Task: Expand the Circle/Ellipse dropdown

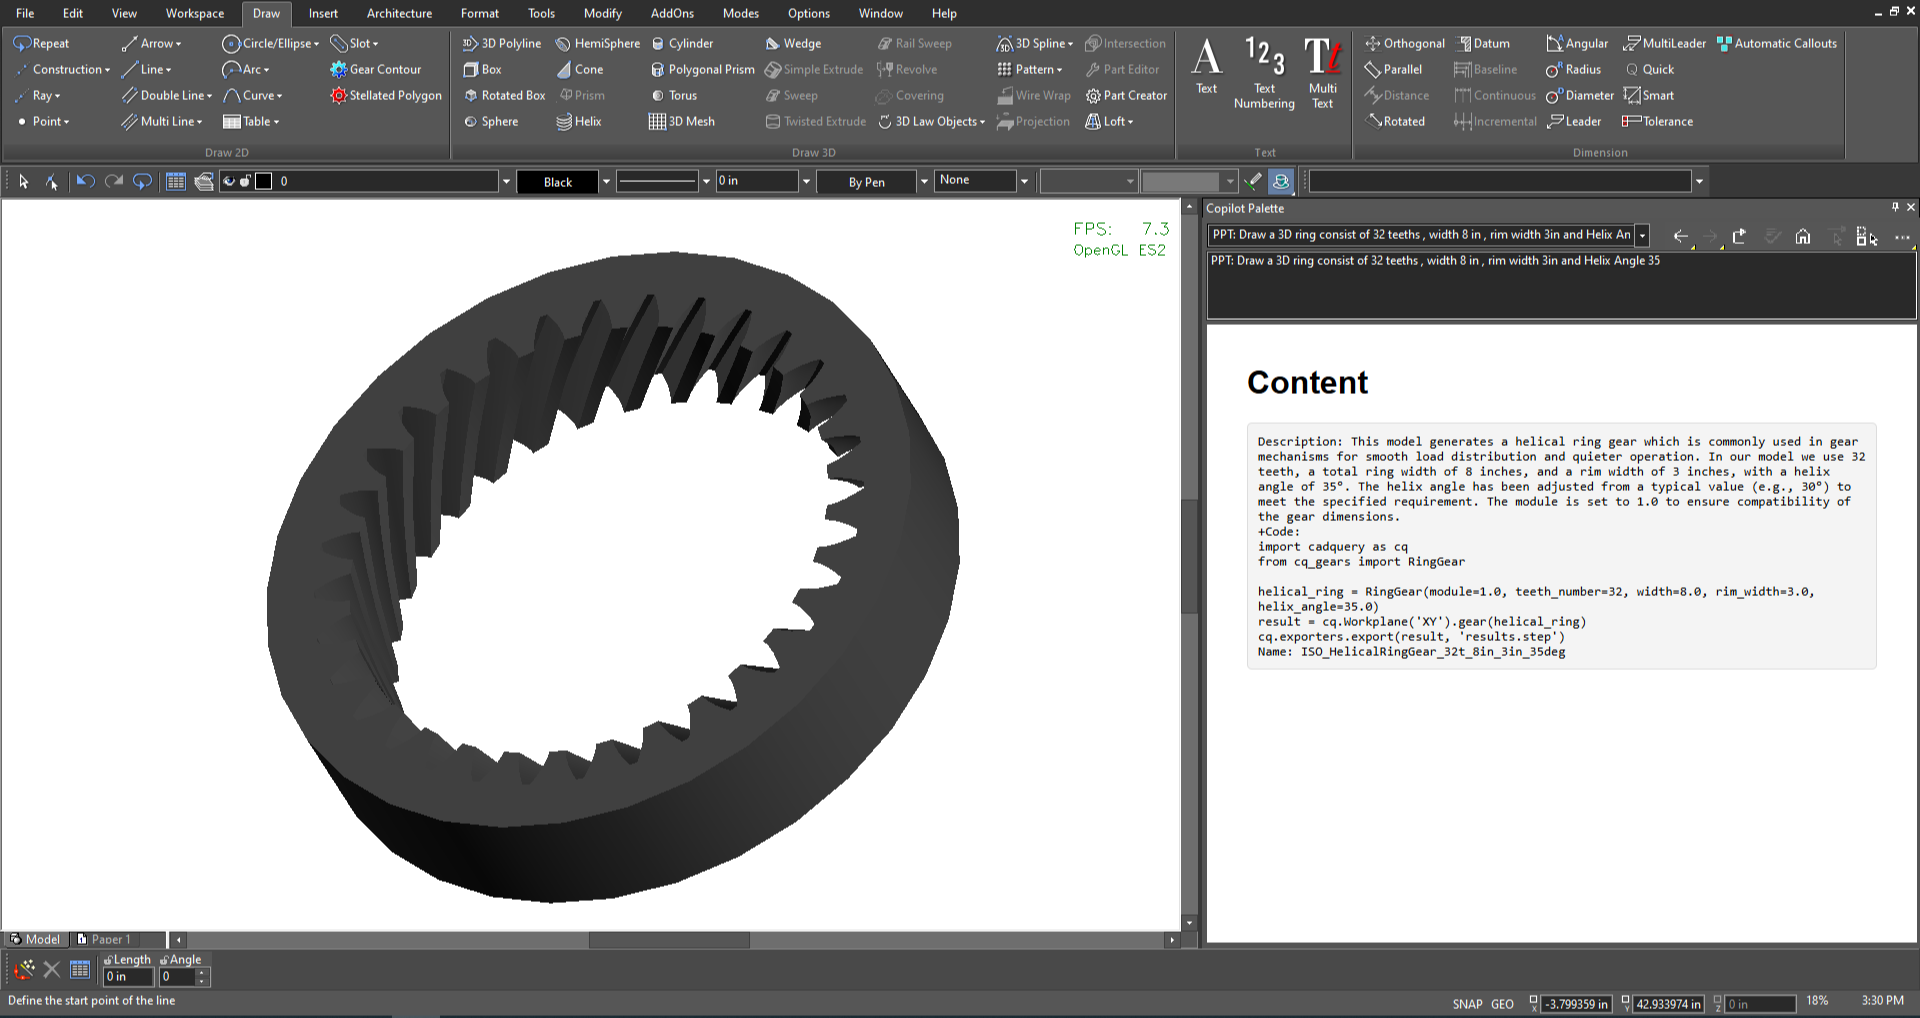Action: click(316, 44)
